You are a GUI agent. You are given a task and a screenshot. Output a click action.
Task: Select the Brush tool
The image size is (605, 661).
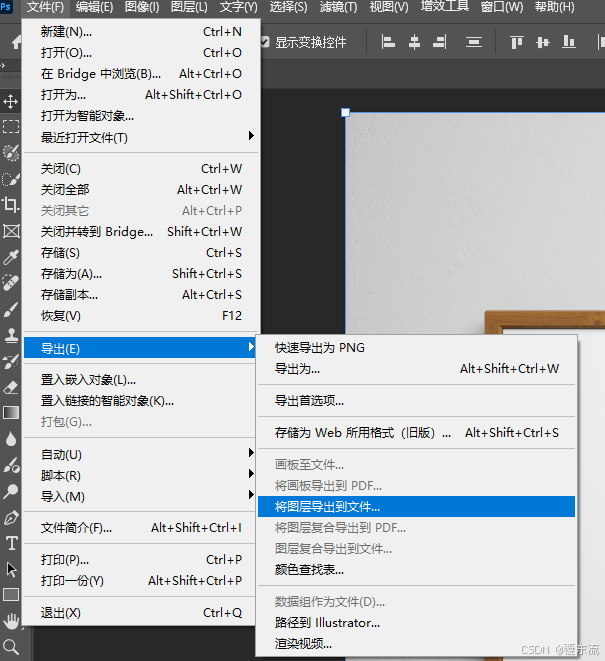[x=11, y=309]
